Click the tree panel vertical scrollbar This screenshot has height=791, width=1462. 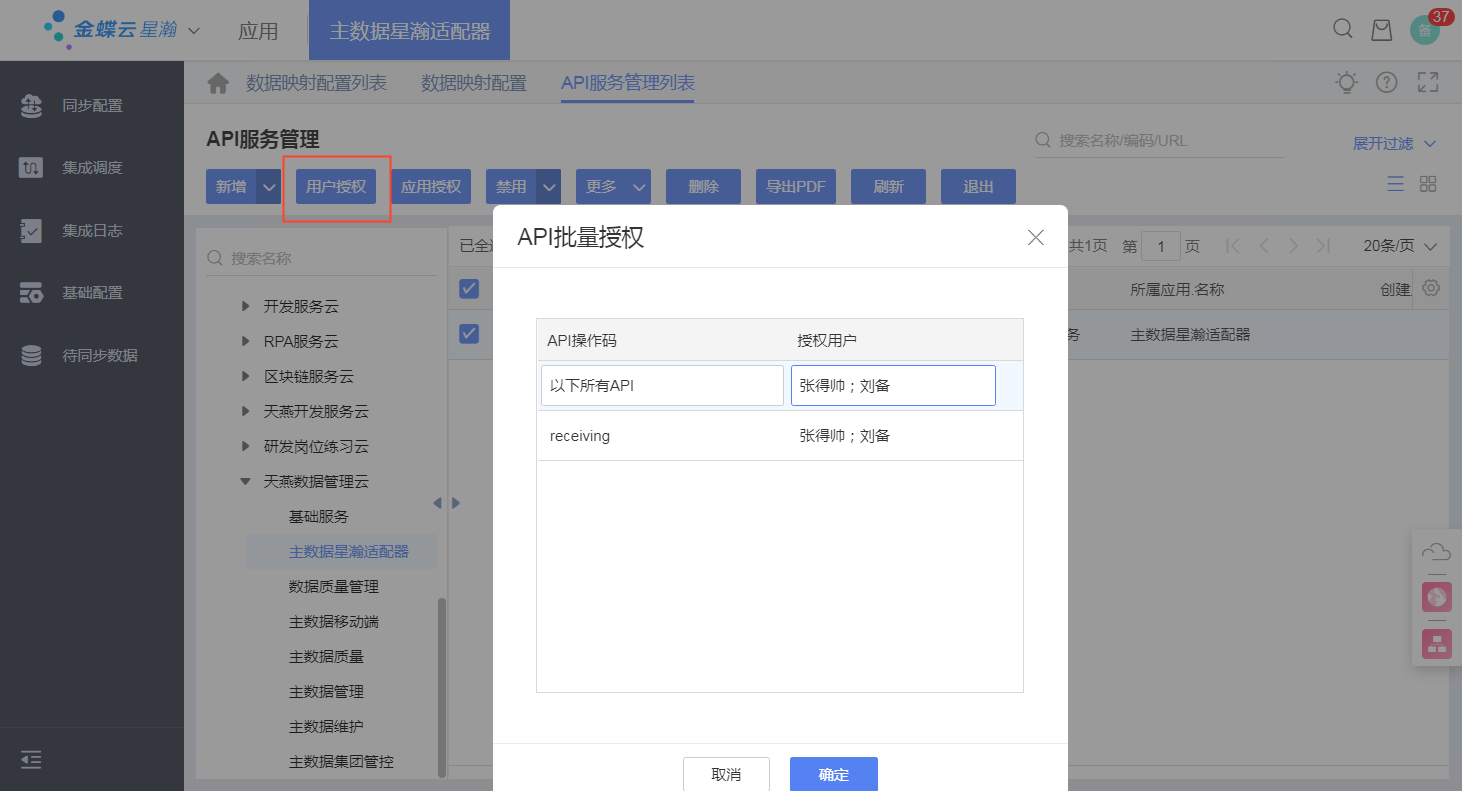click(442, 686)
